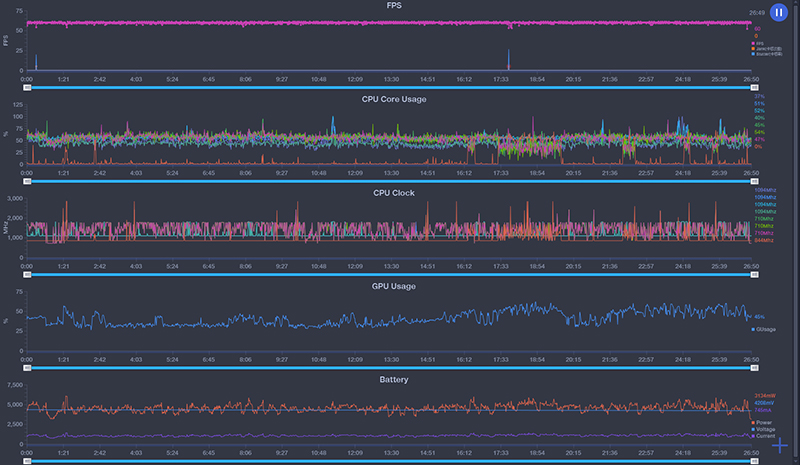Toggle the Current series in Battery legend

click(x=763, y=436)
